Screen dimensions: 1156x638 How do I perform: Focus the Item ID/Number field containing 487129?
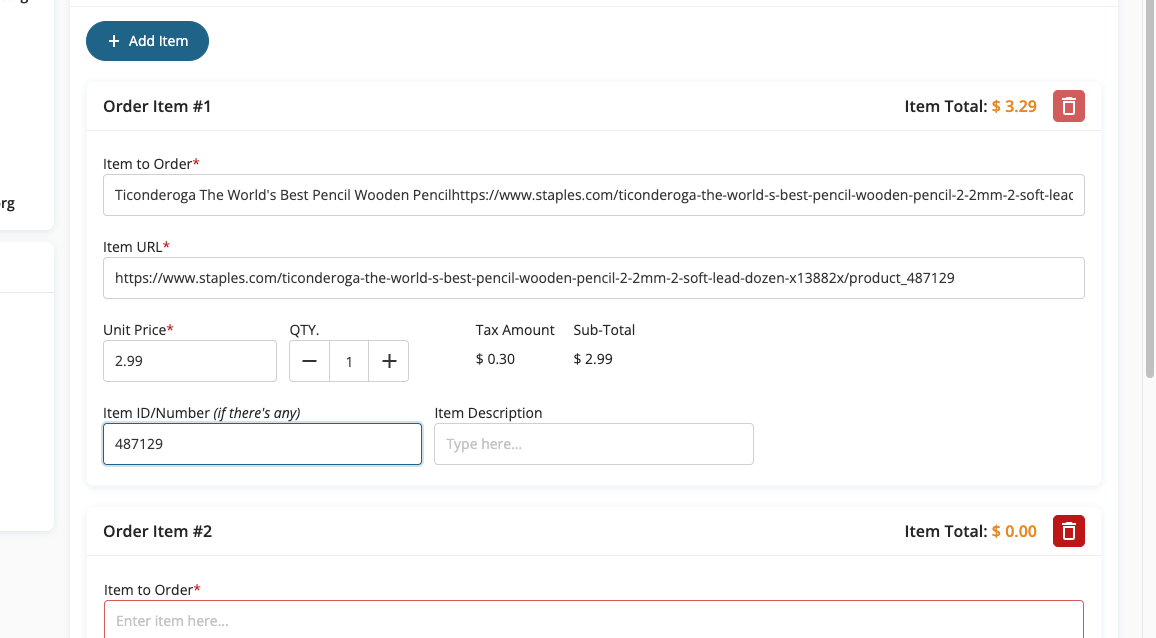[x=262, y=444]
